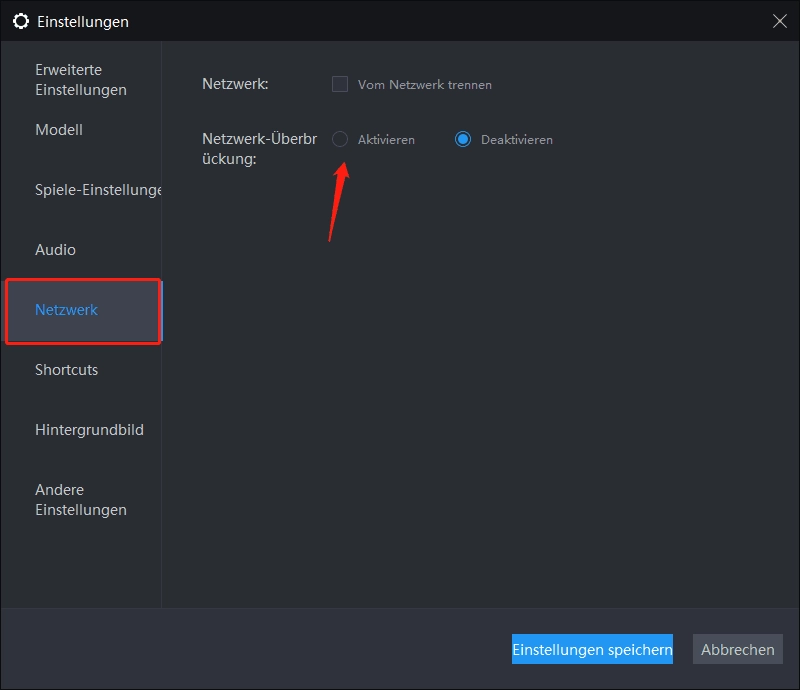Open Erweiterte Einstellungen section

pos(81,80)
